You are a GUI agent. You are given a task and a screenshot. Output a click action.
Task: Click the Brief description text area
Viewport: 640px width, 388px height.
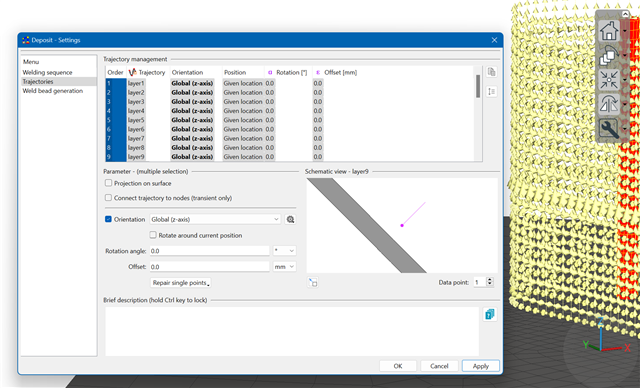pyautogui.click(x=292, y=331)
